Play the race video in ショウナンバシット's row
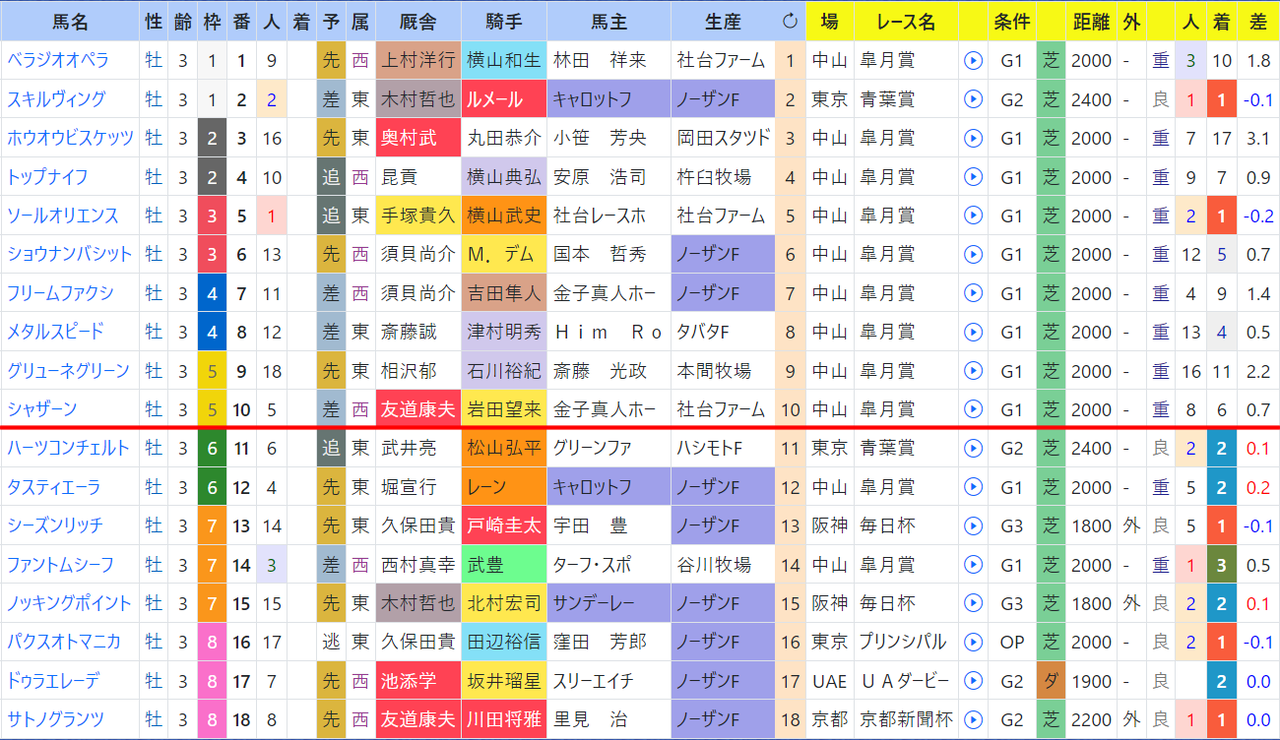1280x740 pixels. click(973, 254)
